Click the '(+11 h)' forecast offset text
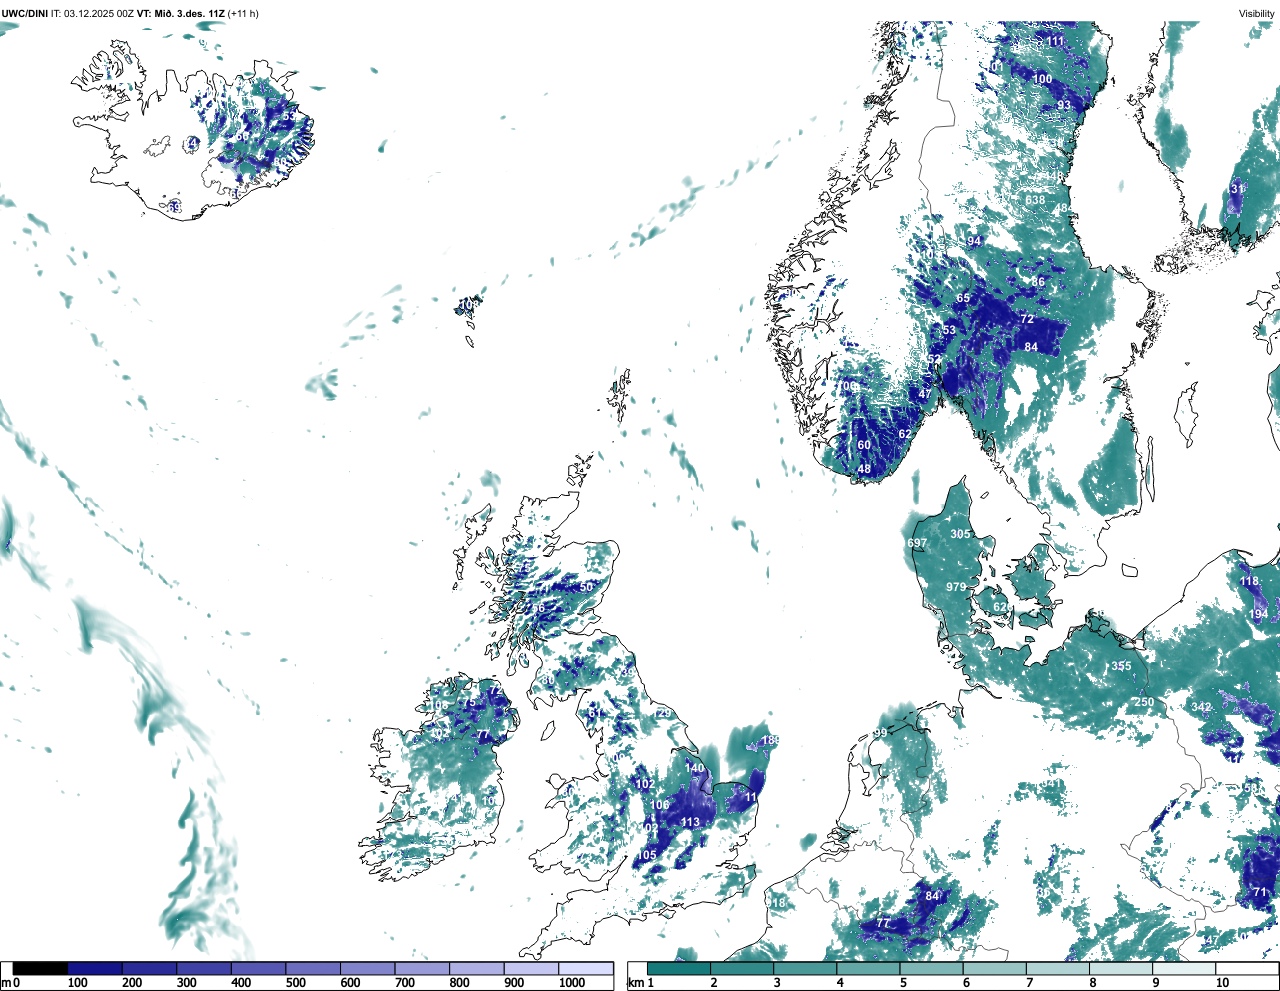The image size is (1280, 991). point(243,13)
